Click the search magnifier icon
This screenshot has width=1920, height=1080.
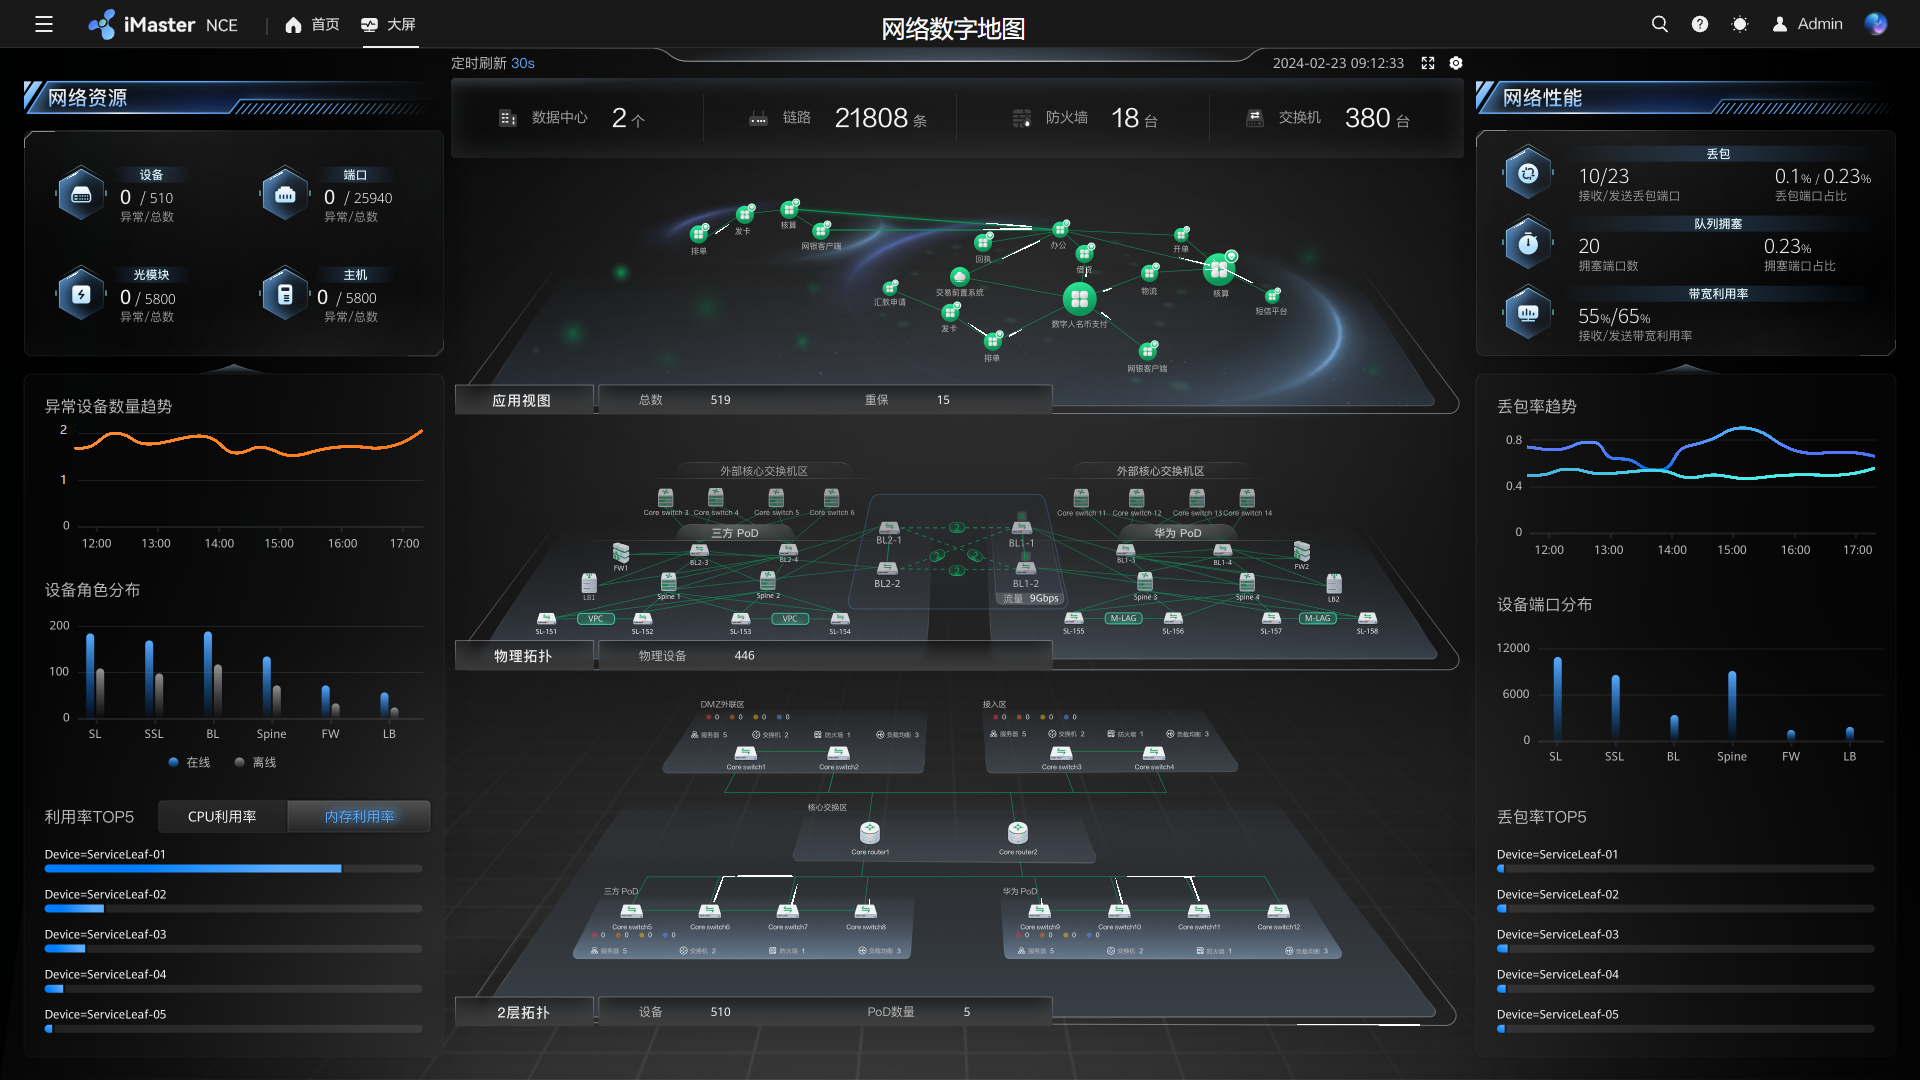(1659, 24)
